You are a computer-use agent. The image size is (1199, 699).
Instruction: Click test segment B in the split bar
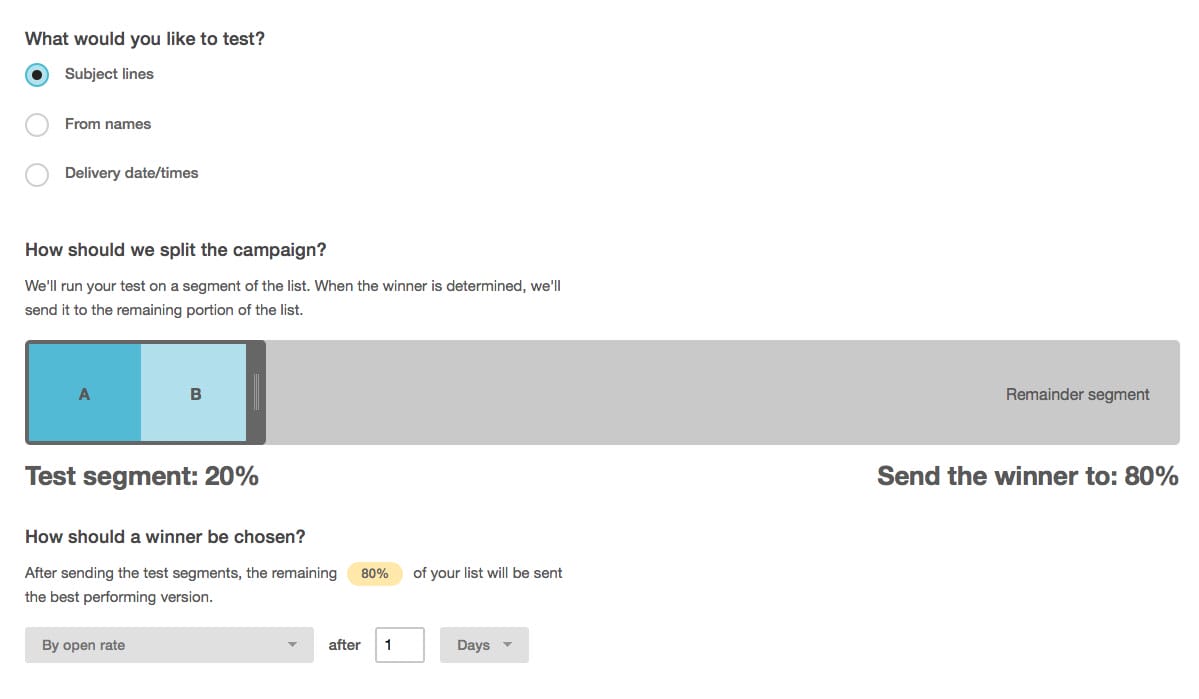195,393
